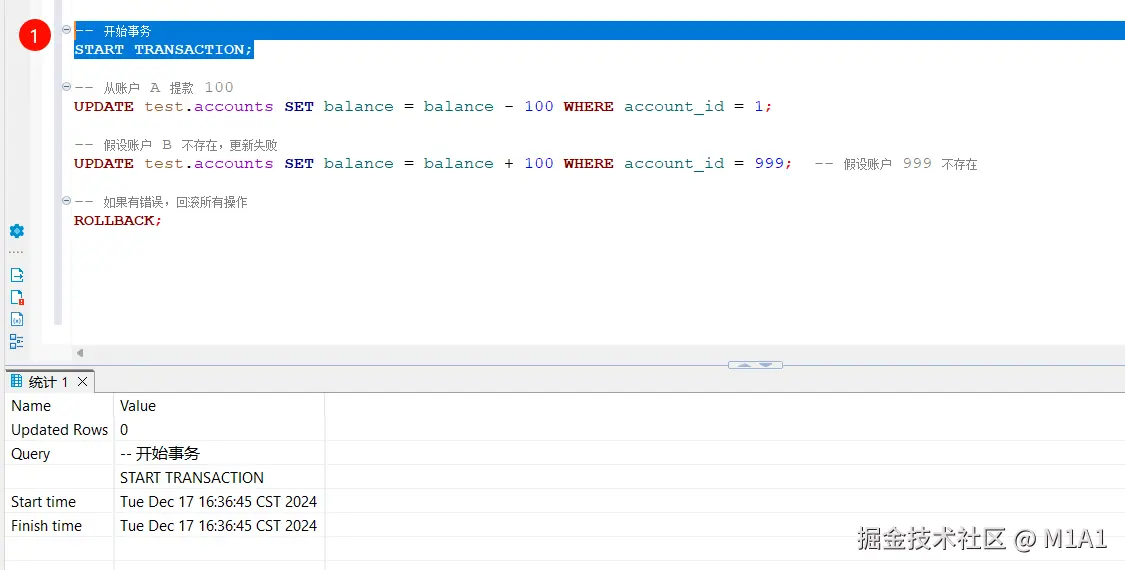Click the grid icon on 统计 1 tab
The image size is (1125, 570).
(x=17, y=381)
